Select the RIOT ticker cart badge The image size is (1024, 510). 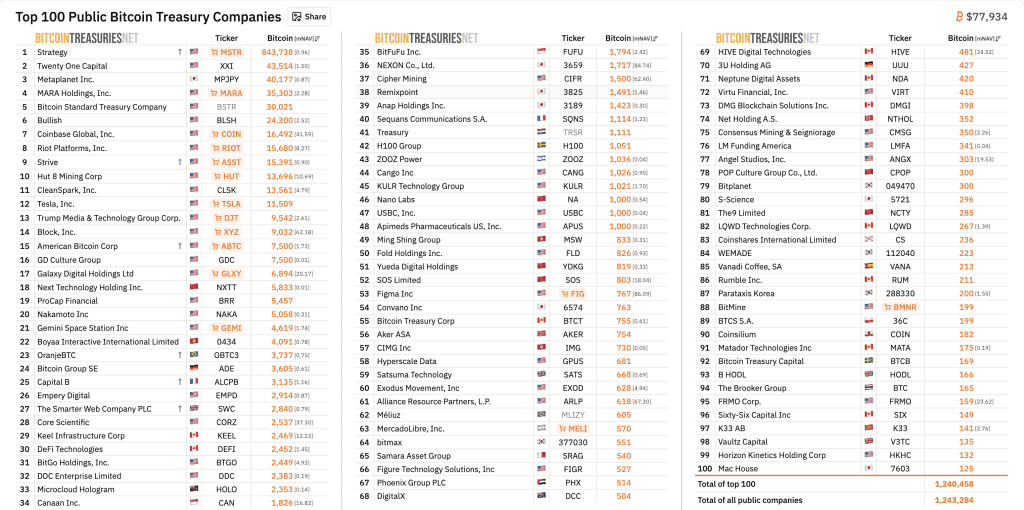click(x=227, y=148)
